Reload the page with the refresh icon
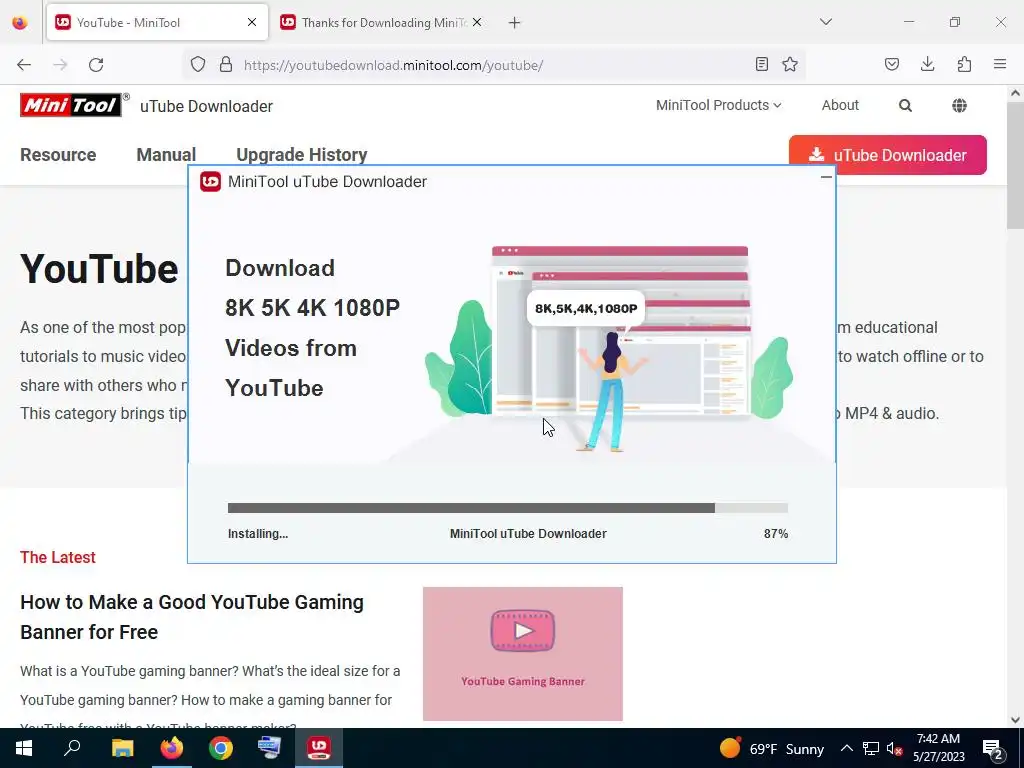 96,65
